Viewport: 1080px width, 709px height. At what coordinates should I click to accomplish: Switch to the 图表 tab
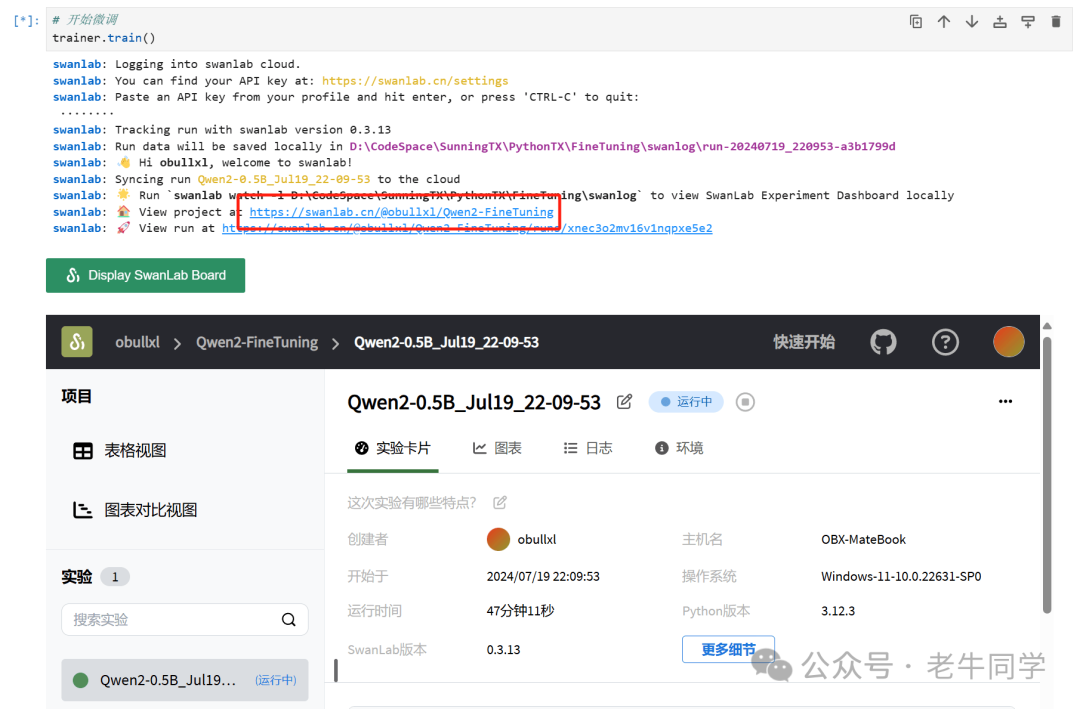pos(497,449)
